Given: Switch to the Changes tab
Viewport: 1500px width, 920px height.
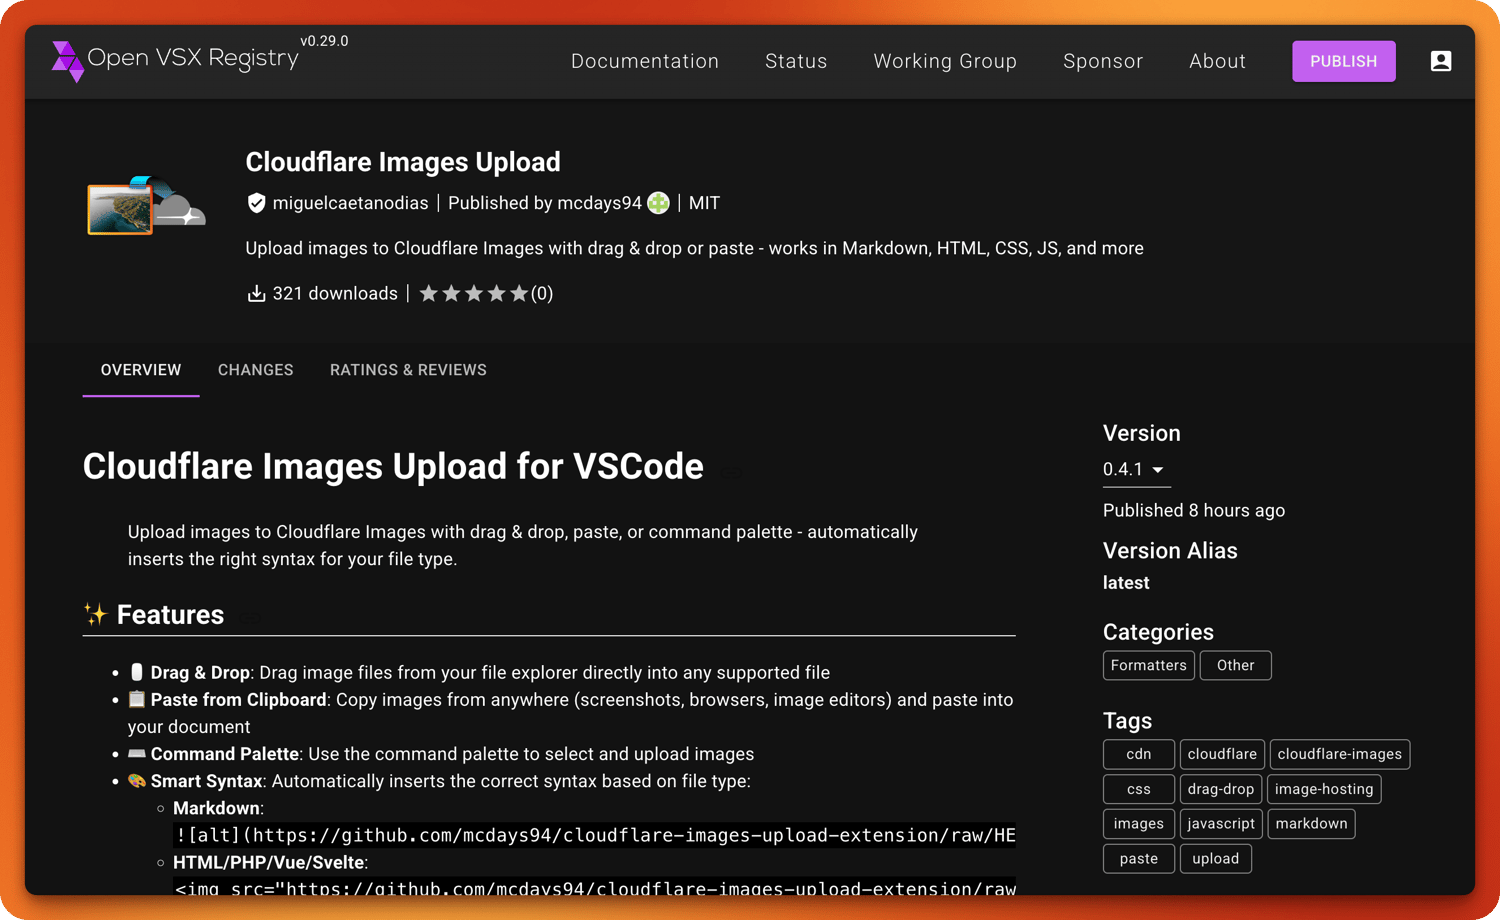Looking at the screenshot, I should 256,370.
